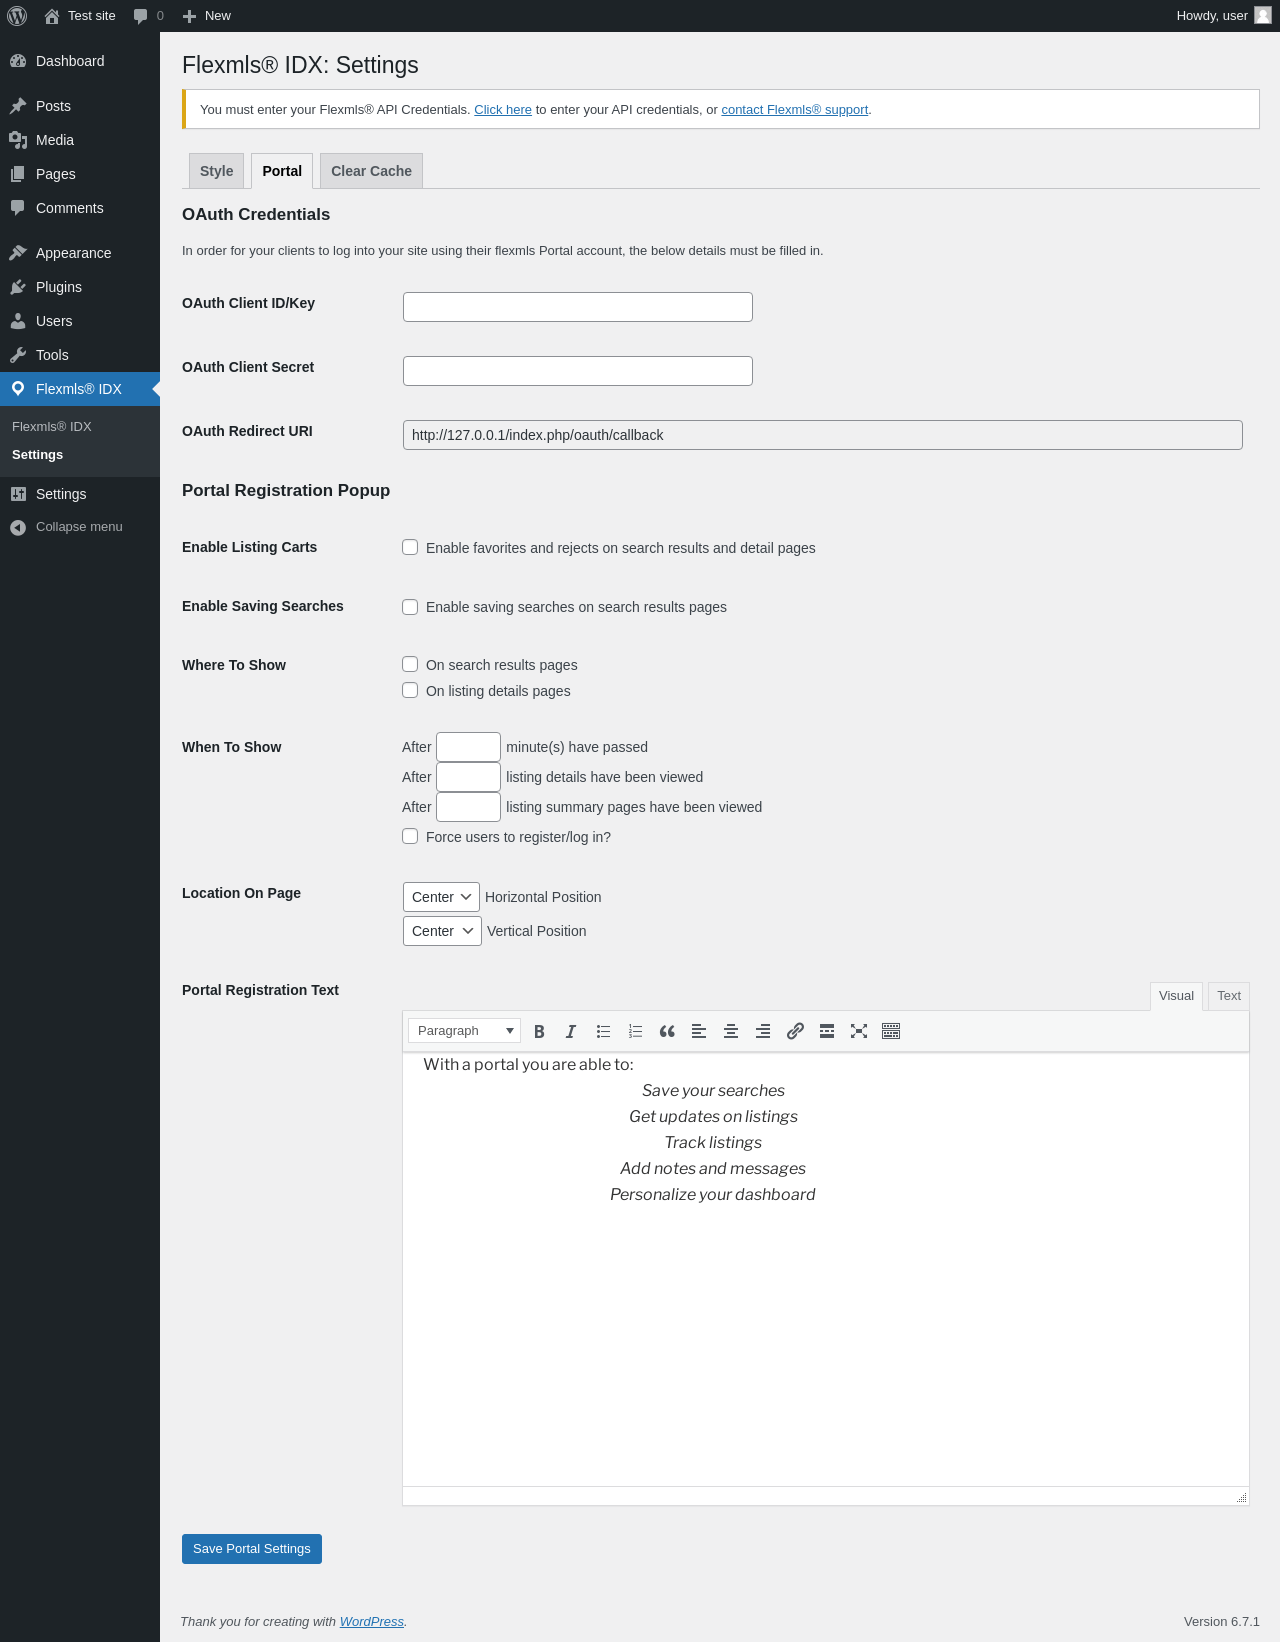Open the WordPress footer link
The height and width of the screenshot is (1642, 1280).
(x=372, y=1622)
